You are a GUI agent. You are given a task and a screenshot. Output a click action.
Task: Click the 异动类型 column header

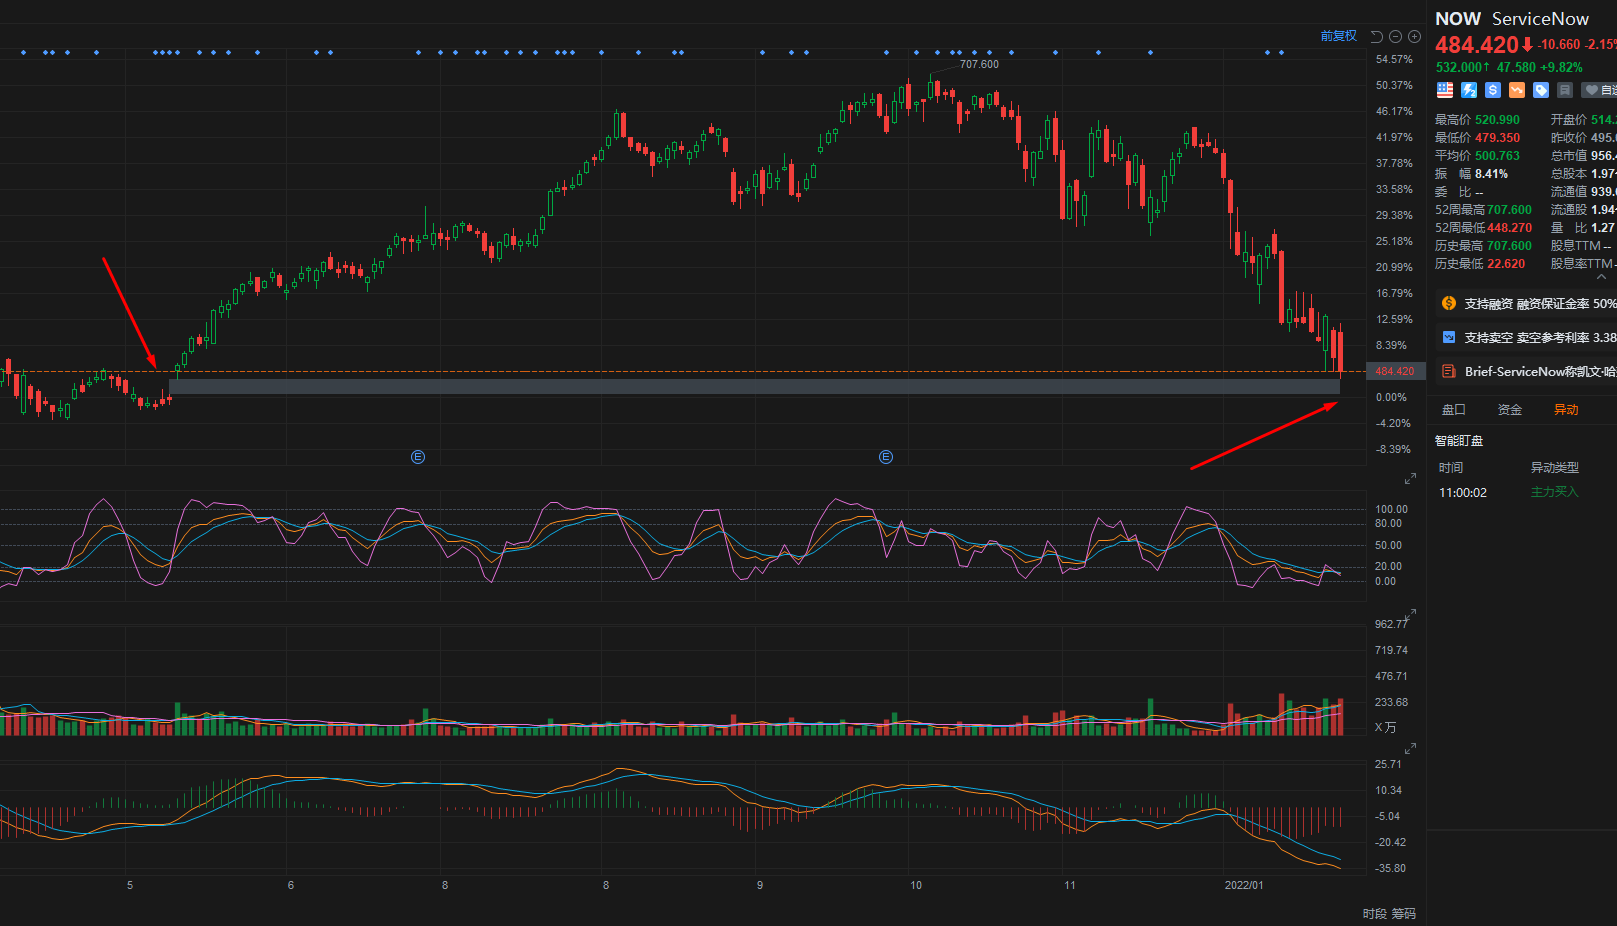[1555, 468]
